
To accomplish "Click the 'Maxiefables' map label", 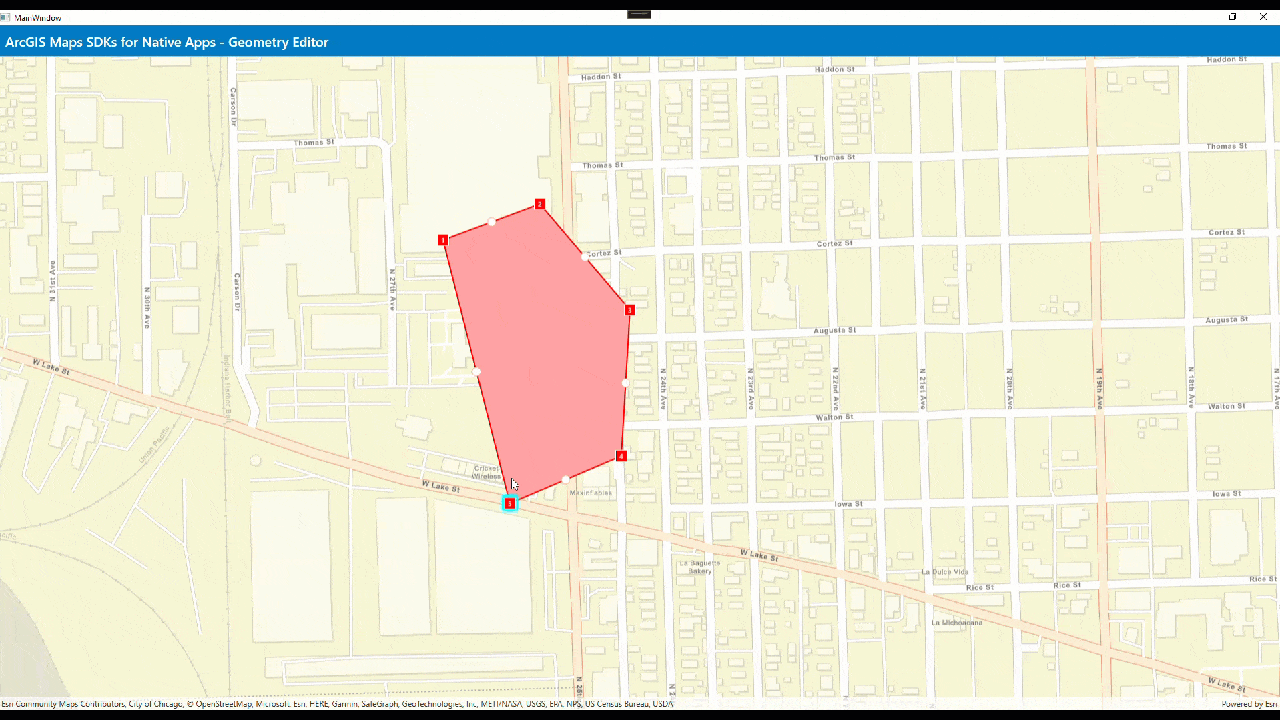I will pos(589,493).
